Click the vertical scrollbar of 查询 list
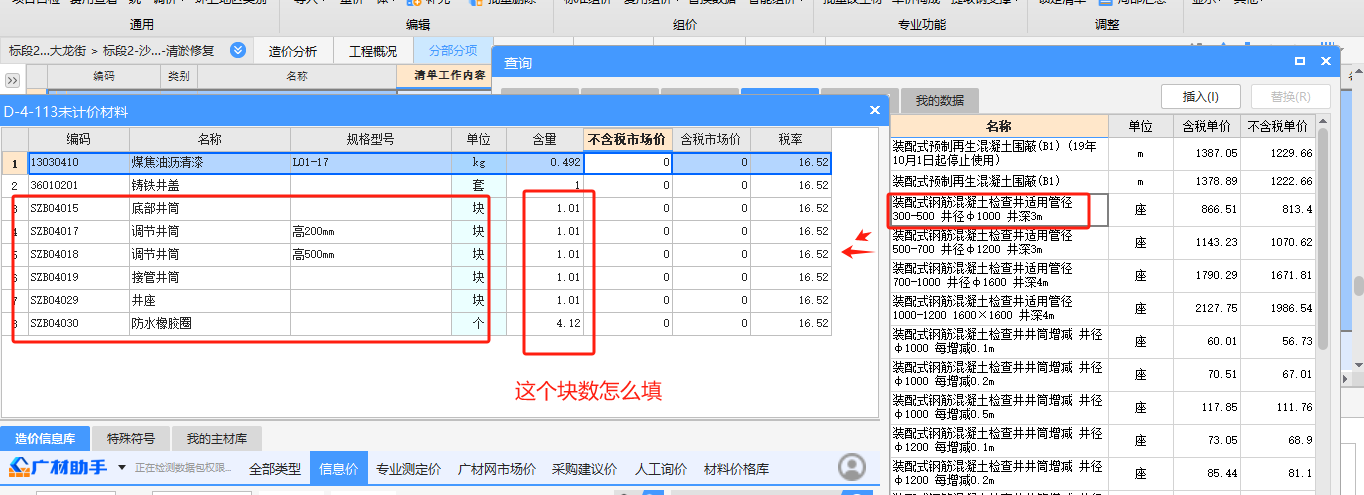1364x495 pixels. [x=1323, y=240]
